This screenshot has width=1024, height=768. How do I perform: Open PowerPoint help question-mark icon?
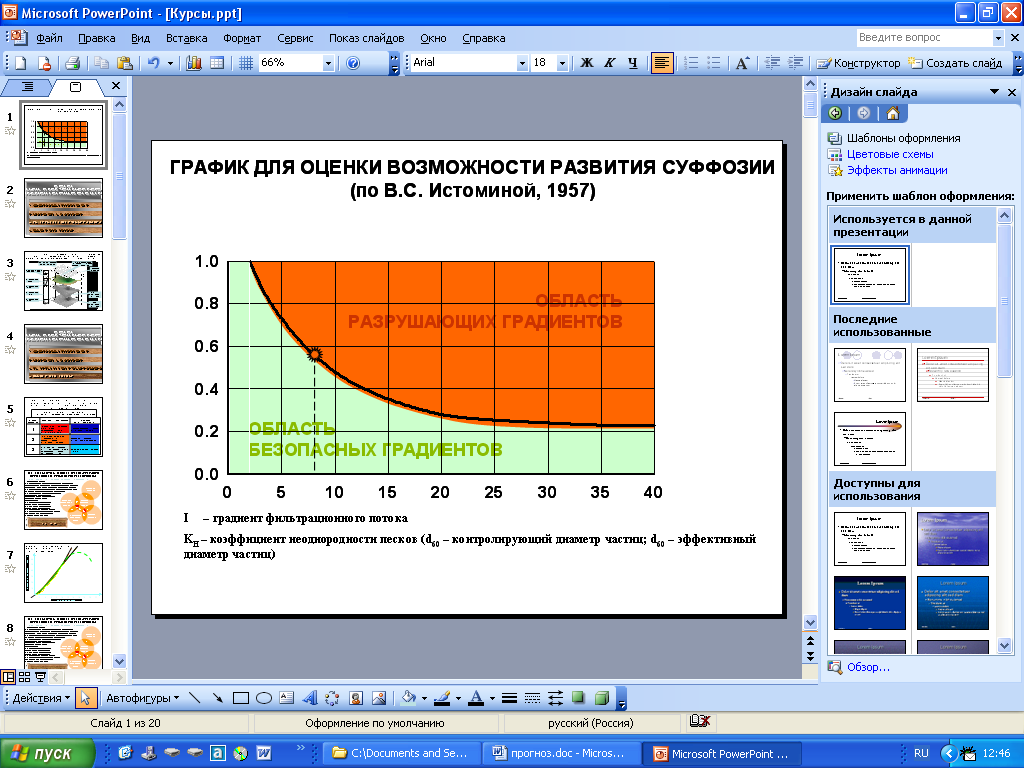(x=353, y=63)
